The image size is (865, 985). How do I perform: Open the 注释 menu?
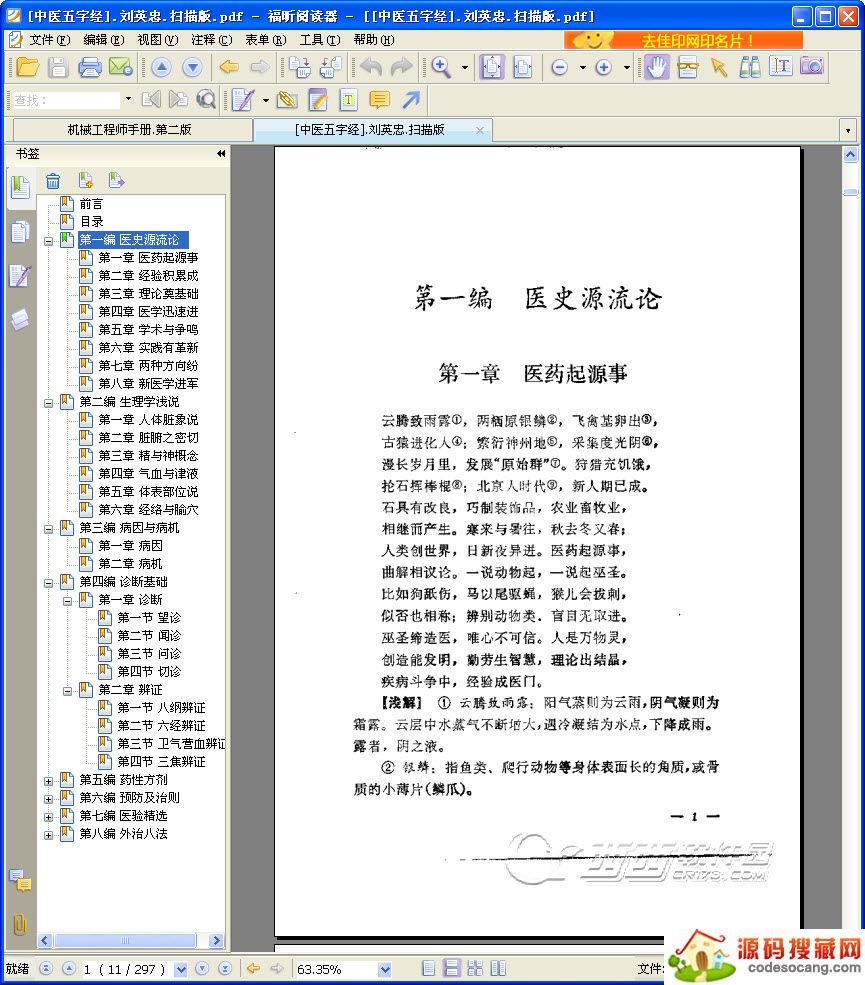[x=212, y=40]
